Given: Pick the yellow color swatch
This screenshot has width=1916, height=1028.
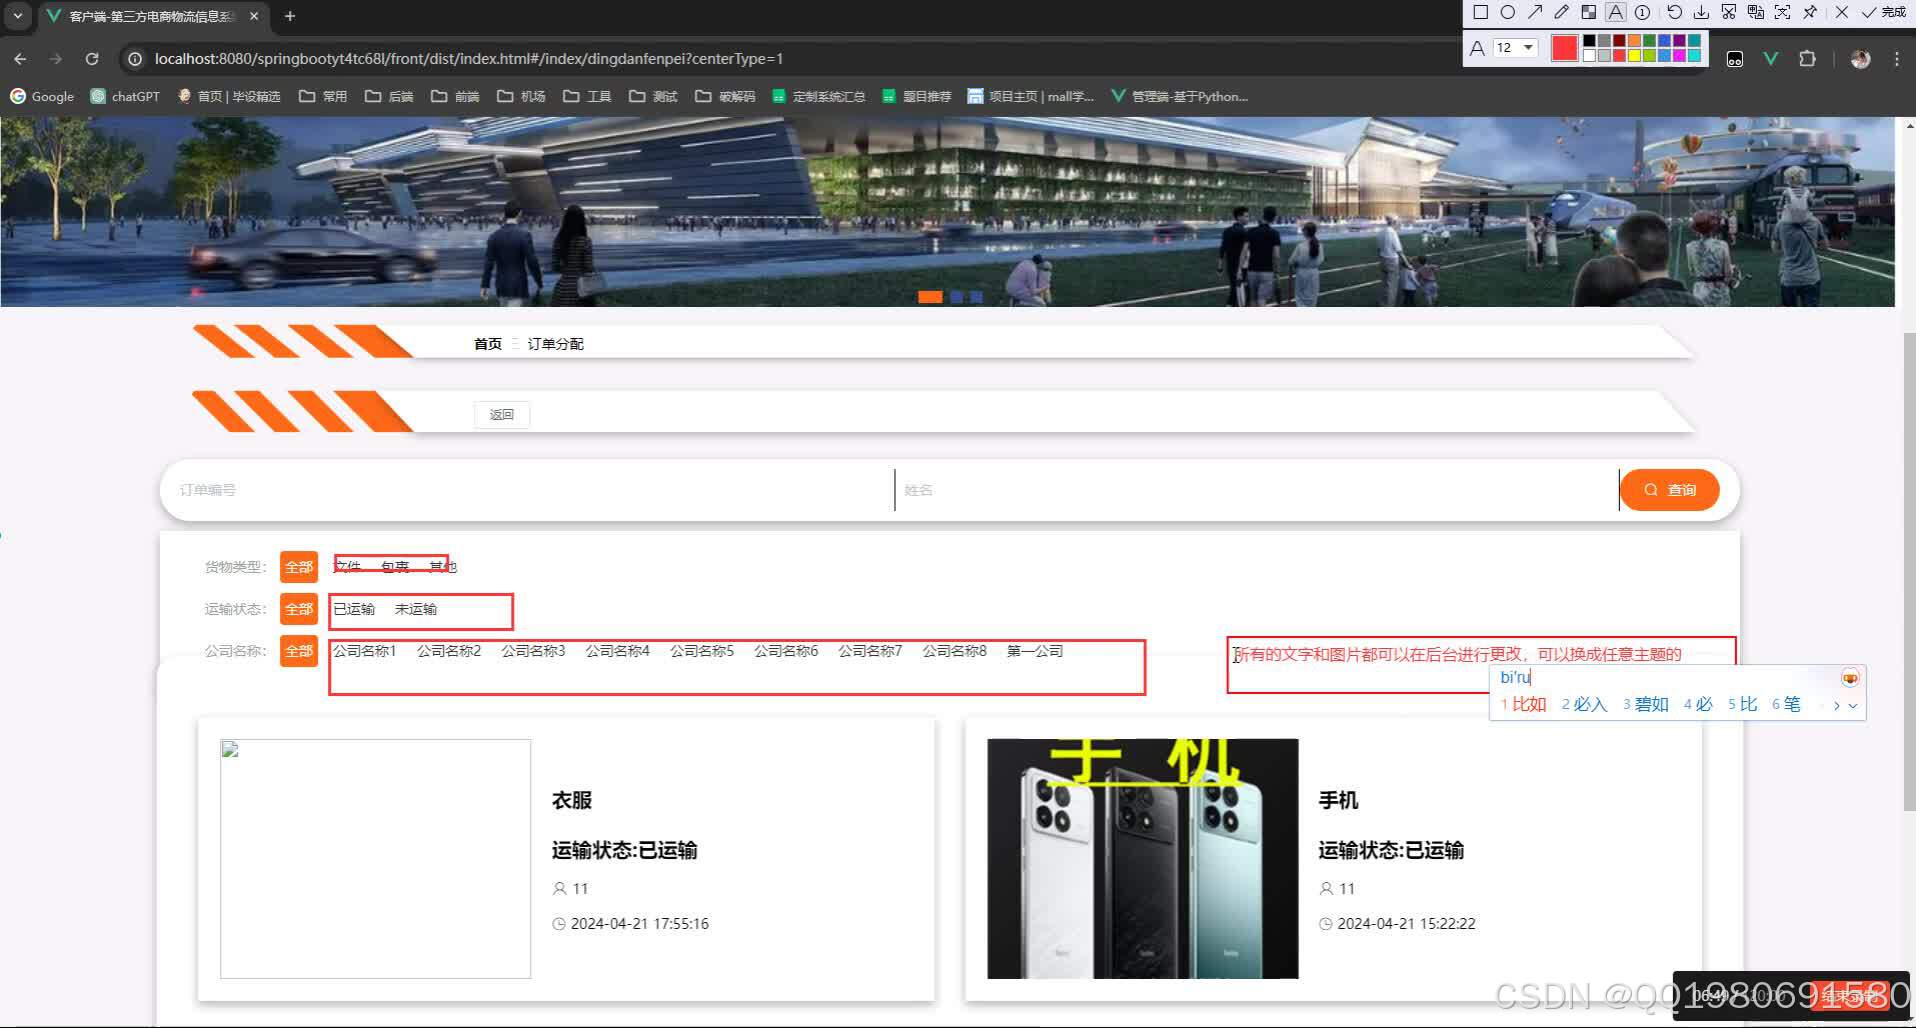Looking at the screenshot, I should point(1635,55).
